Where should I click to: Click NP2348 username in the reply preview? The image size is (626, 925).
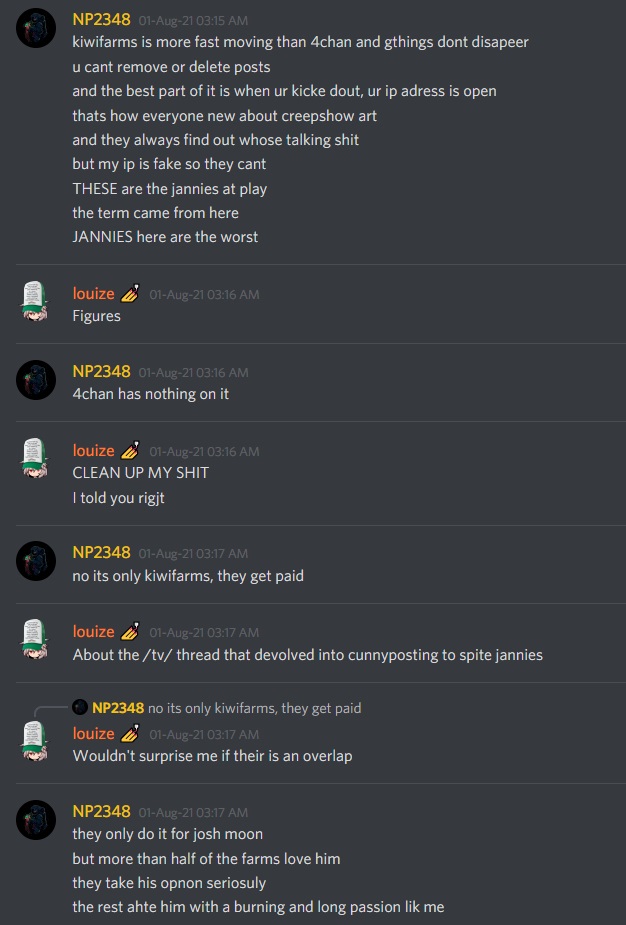pyautogui.click(x=118, y=708)
